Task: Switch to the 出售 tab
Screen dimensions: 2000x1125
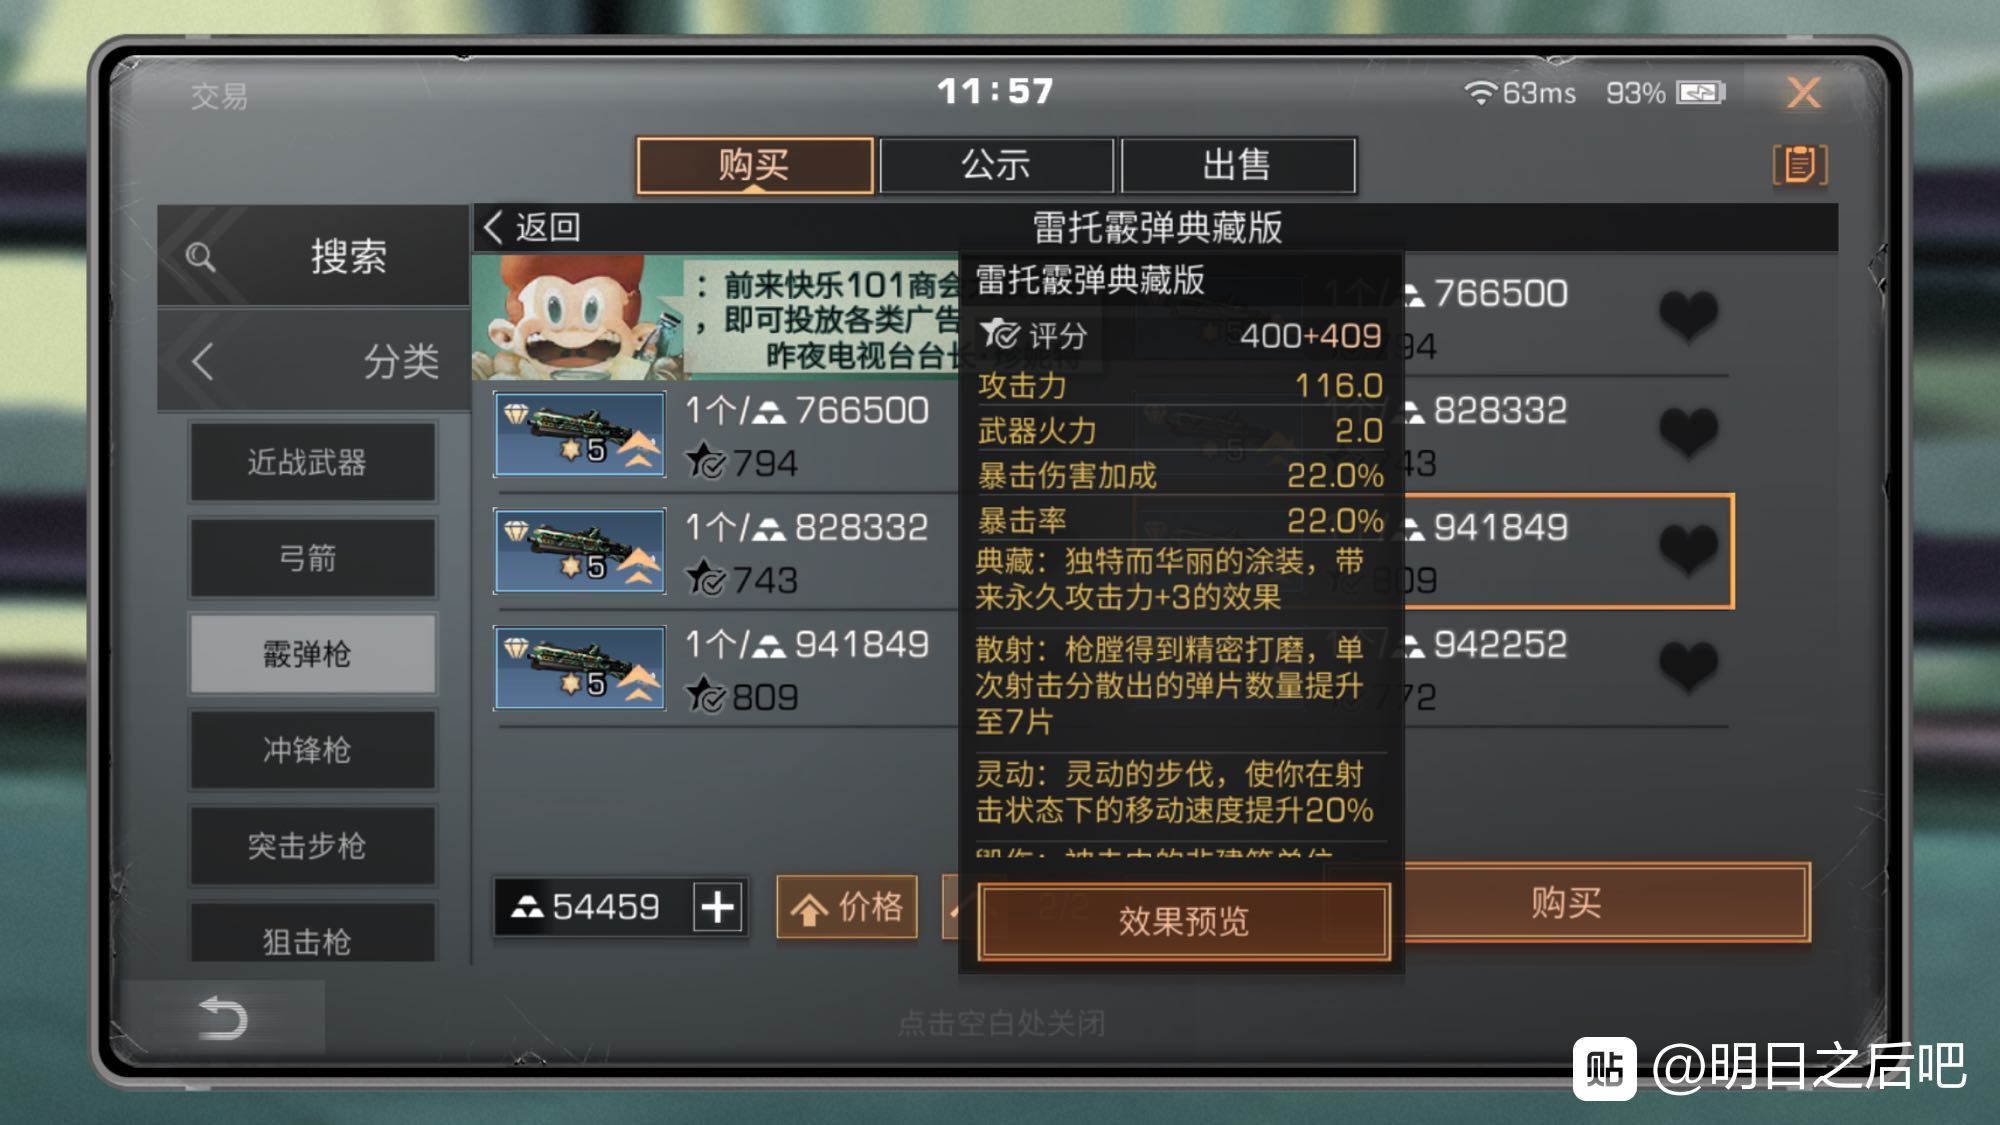Action: (1238, 165)
